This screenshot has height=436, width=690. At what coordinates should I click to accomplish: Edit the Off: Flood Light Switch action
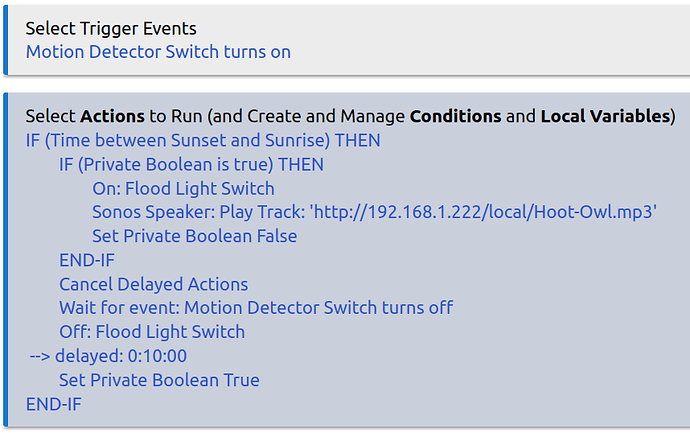152,332
